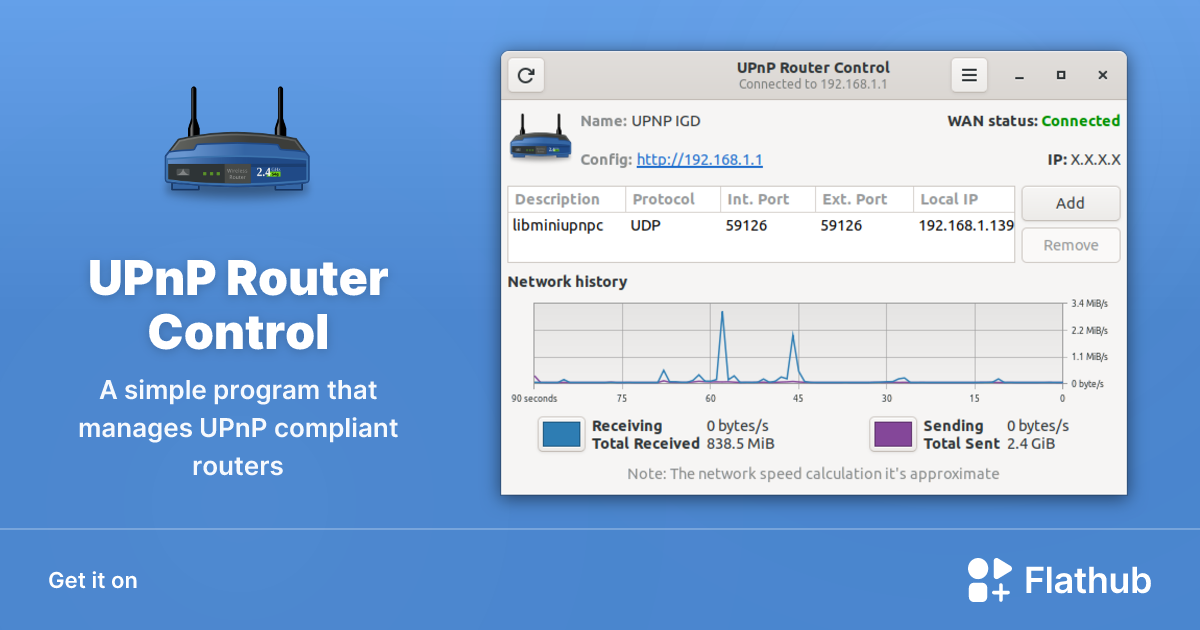Open the hamburger menu
The height and width of the screenshot is (630, 1200).
pyautogui.click(x=968, y=74)
